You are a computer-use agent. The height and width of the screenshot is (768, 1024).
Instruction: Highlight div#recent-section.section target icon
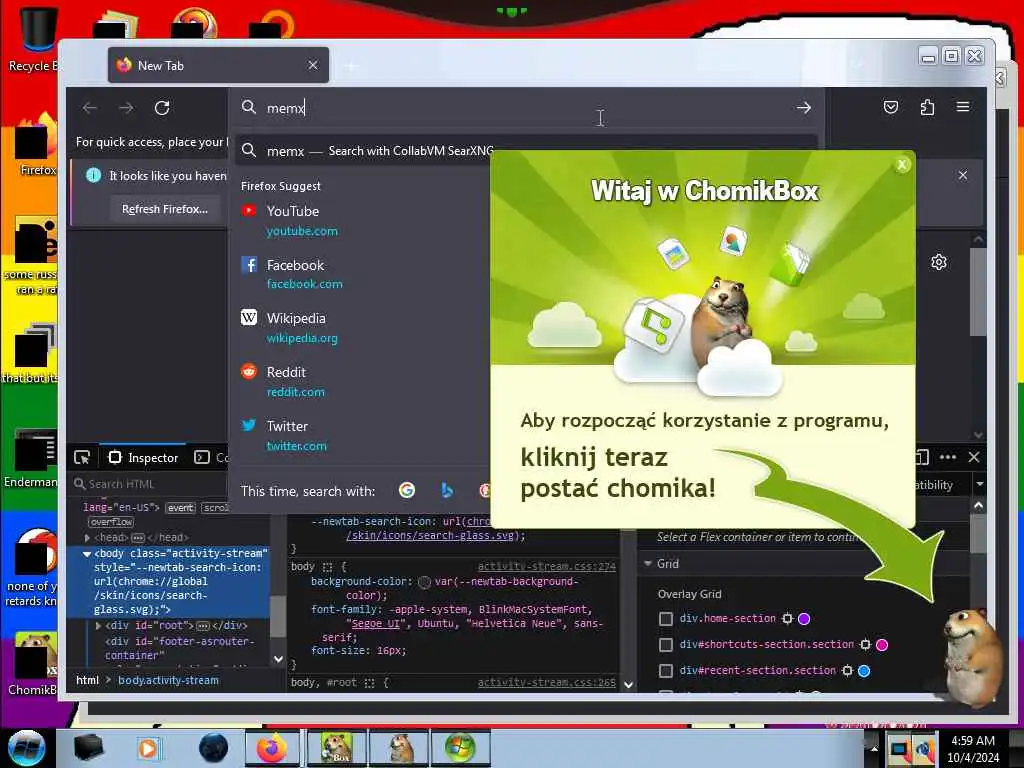point(848,671)
